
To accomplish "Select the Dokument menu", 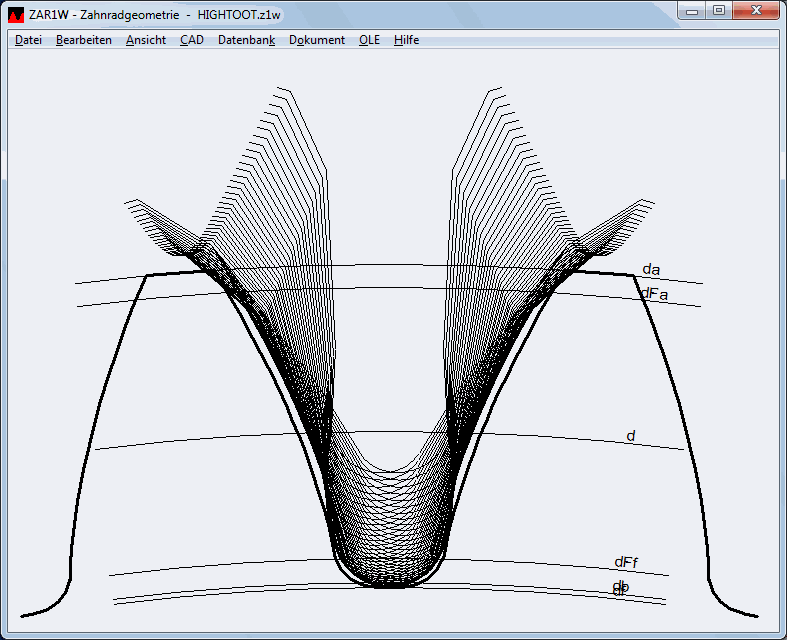I will click(317, 40).
